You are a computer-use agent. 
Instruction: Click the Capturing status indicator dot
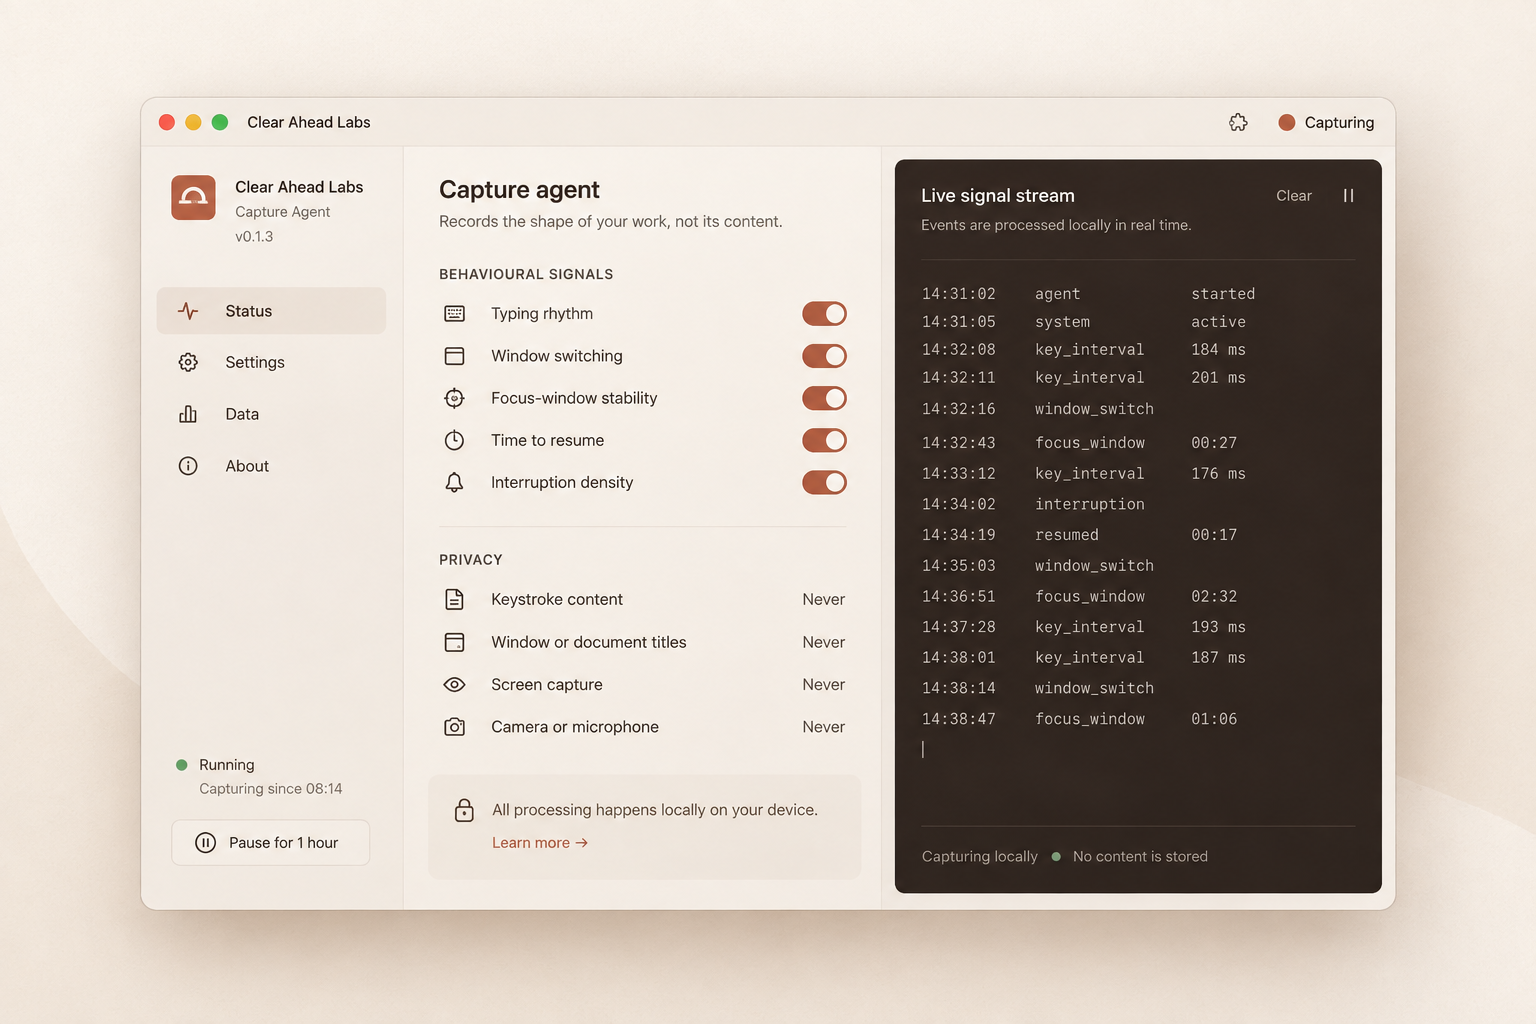[1287, 122]
